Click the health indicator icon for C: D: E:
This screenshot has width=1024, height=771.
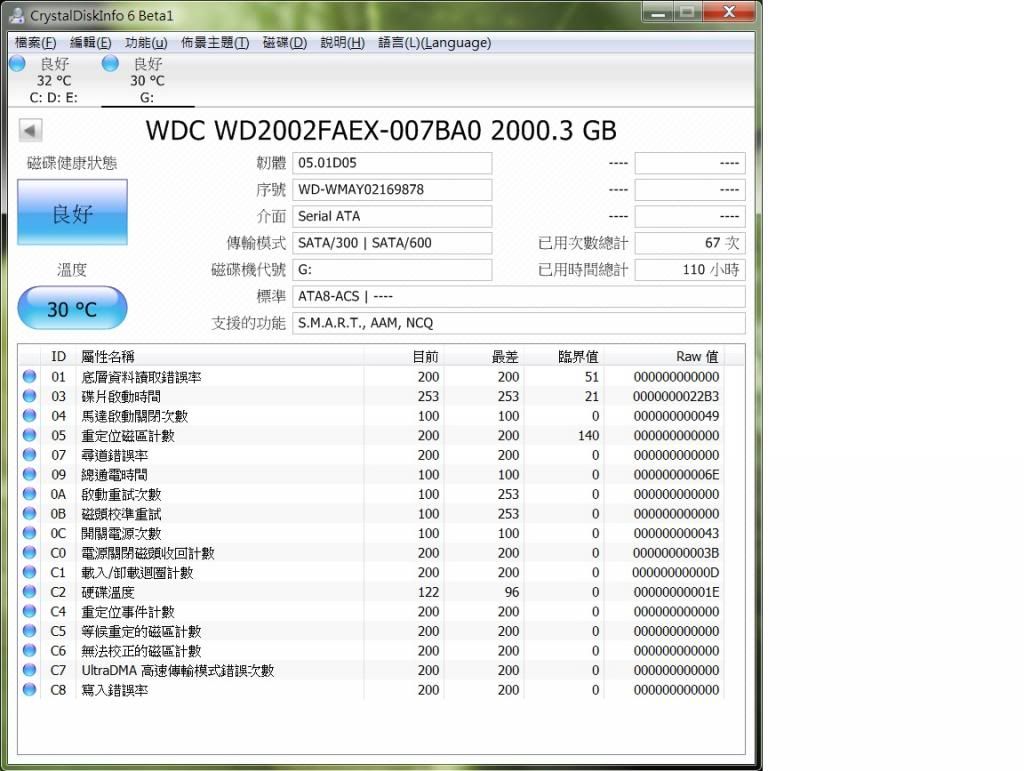click(x=18, y=64)
